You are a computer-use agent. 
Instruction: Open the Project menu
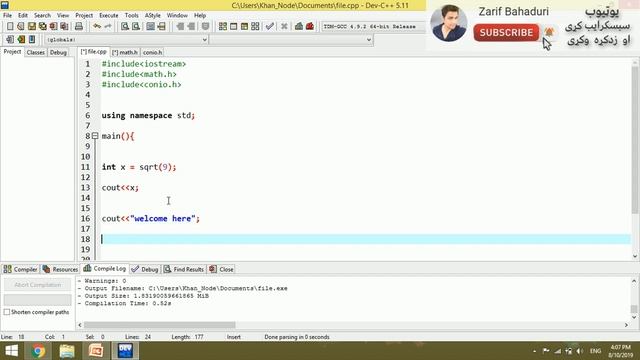point(84,16)
